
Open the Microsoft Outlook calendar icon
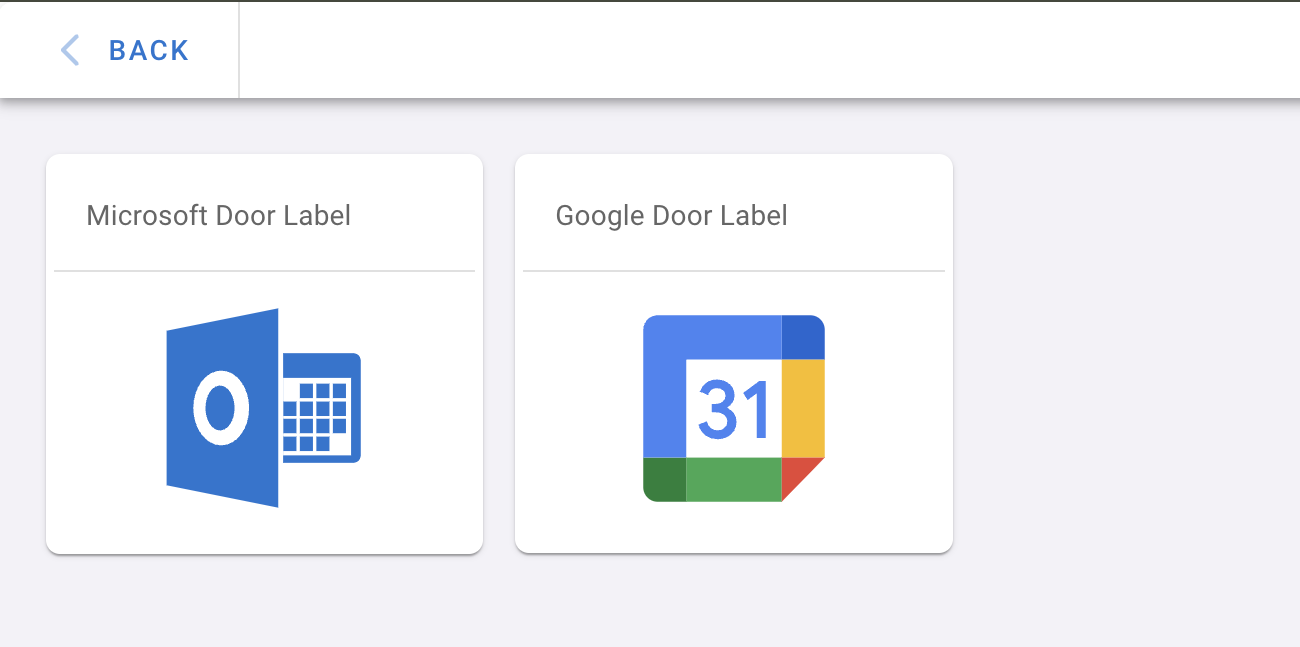coord(263,407)
